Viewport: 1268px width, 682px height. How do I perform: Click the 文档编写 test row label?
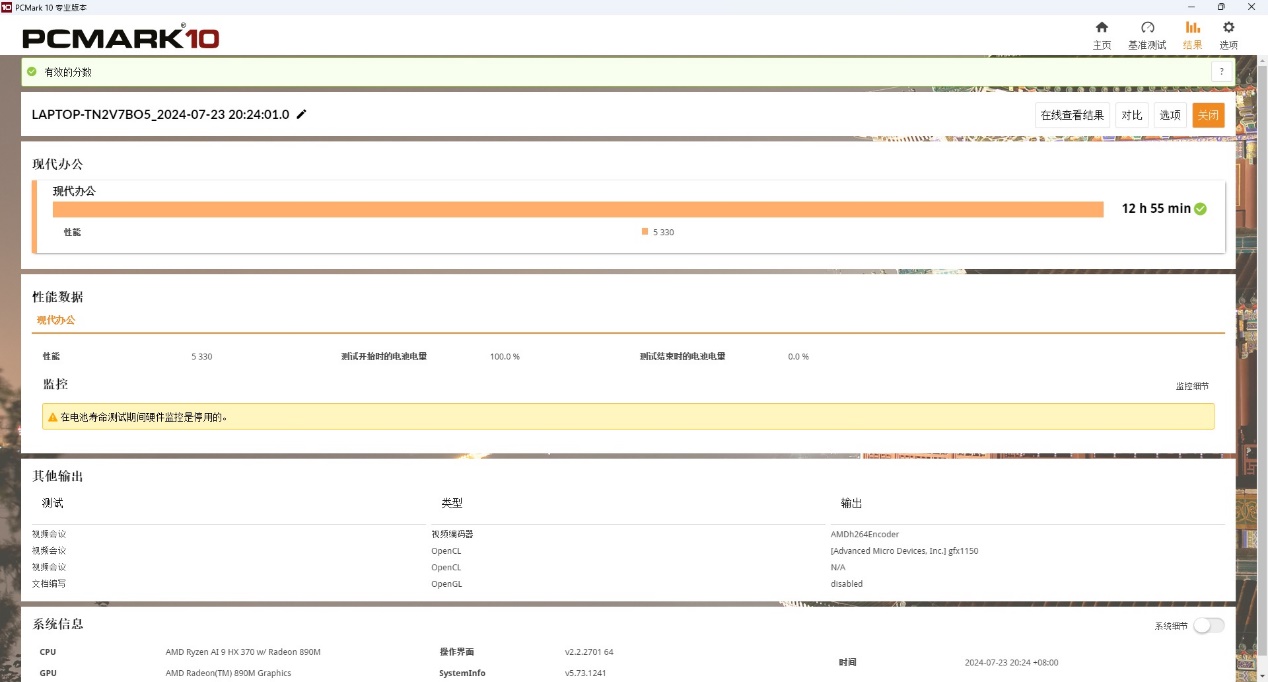49,583
